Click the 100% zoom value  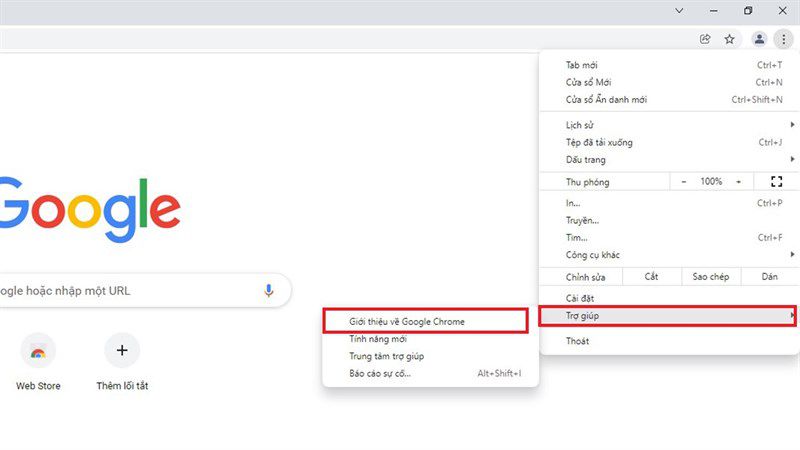pos(711,182)
